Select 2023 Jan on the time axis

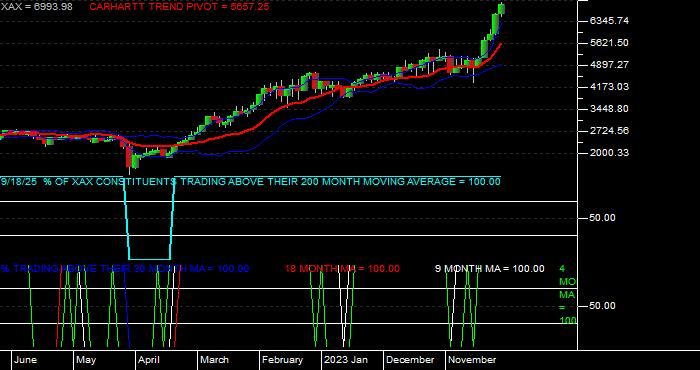point(346,360)
